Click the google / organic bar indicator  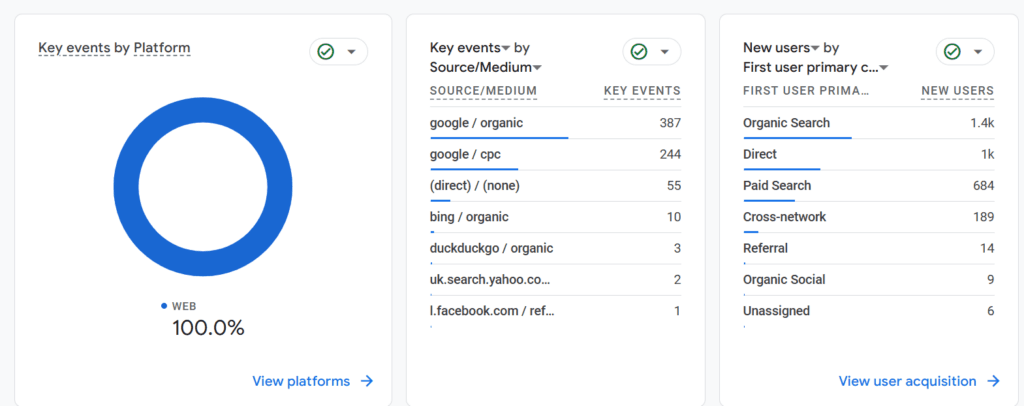coord(499,138)
